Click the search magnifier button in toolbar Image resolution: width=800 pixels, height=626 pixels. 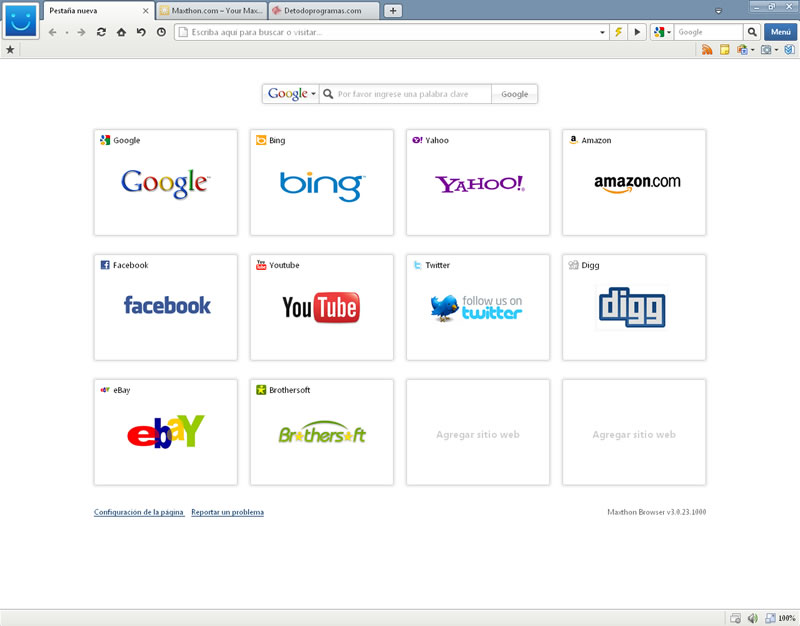click(x=752, y=32)
